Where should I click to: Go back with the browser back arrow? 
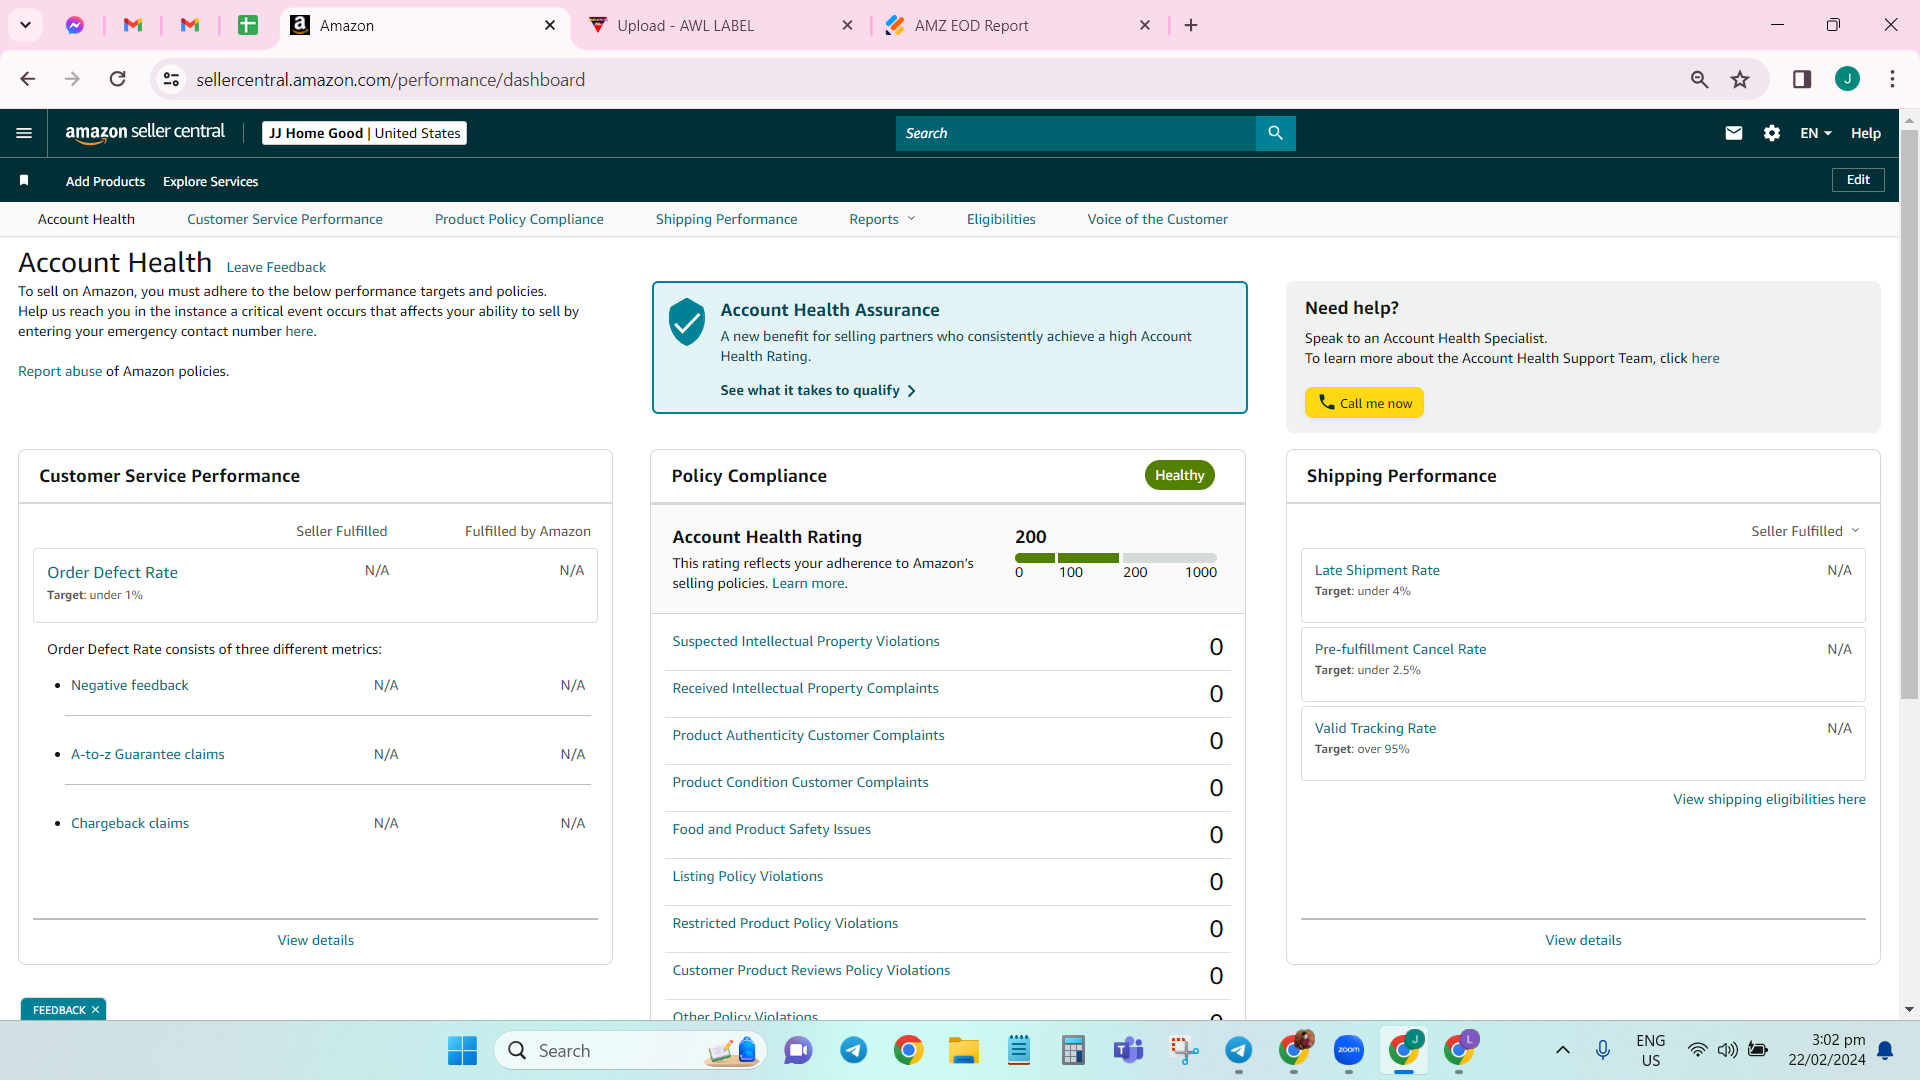coord(28,79)
